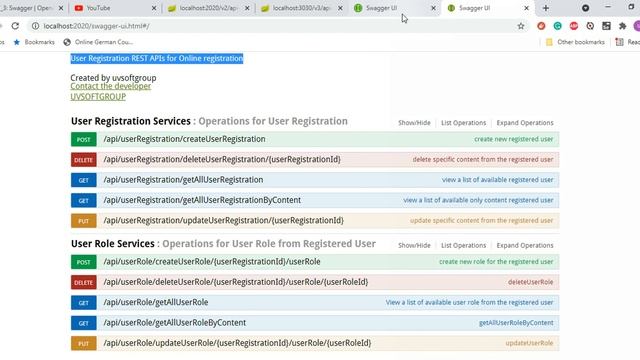Click the 'updateUserRole' description text
640x360 pixels.
(529, 343)
